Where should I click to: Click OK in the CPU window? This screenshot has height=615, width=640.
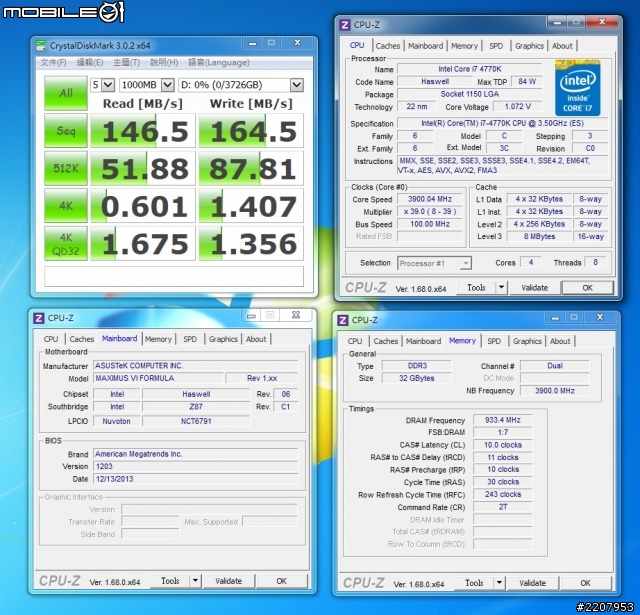click(x=587, y=288)
